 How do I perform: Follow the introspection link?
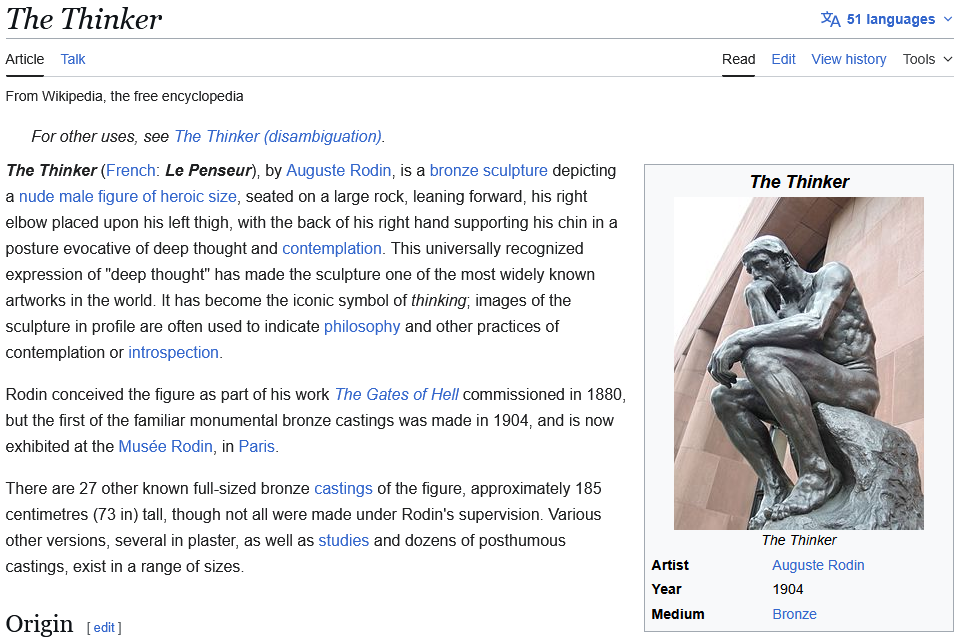pos(173,352)
